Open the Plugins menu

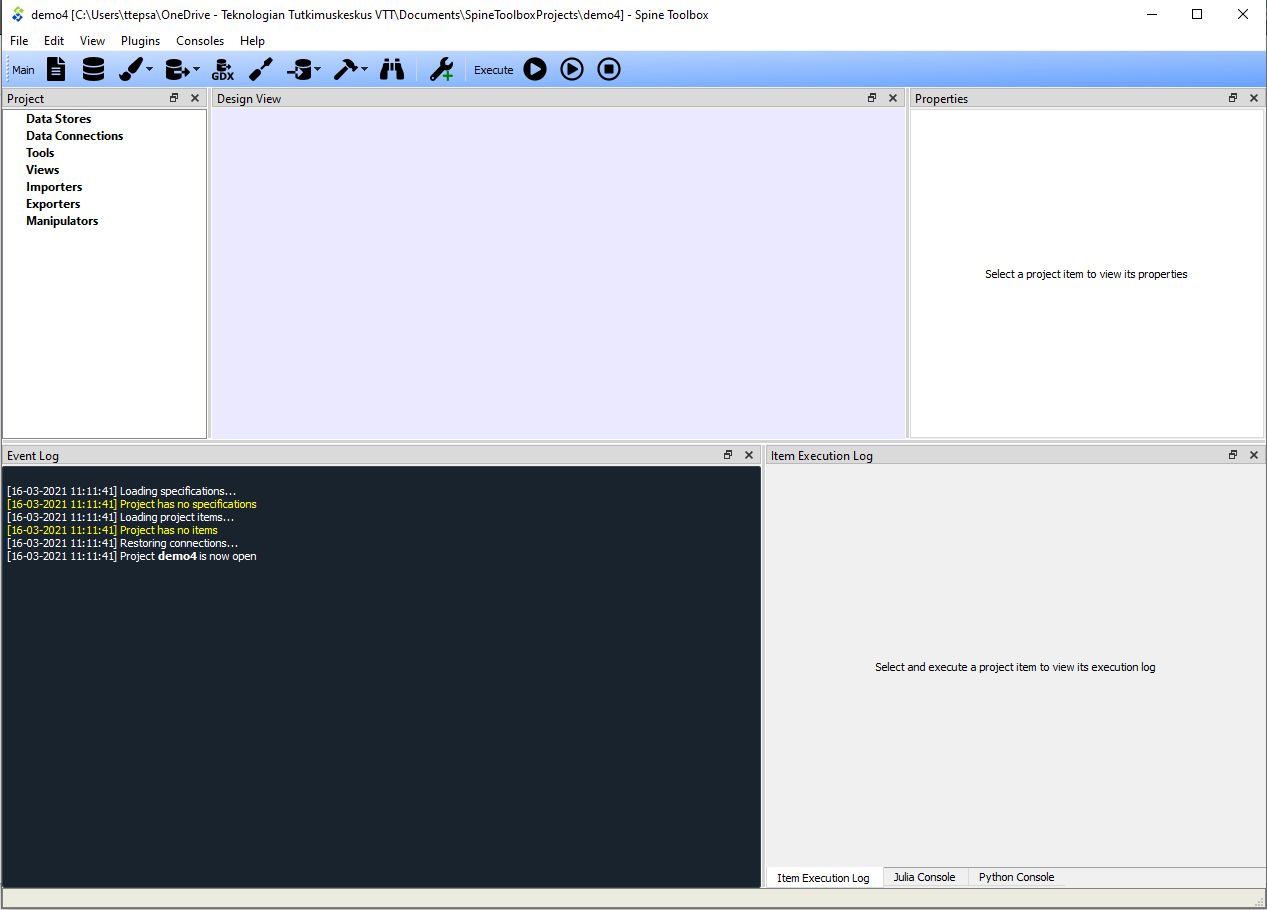pos(139,41)
